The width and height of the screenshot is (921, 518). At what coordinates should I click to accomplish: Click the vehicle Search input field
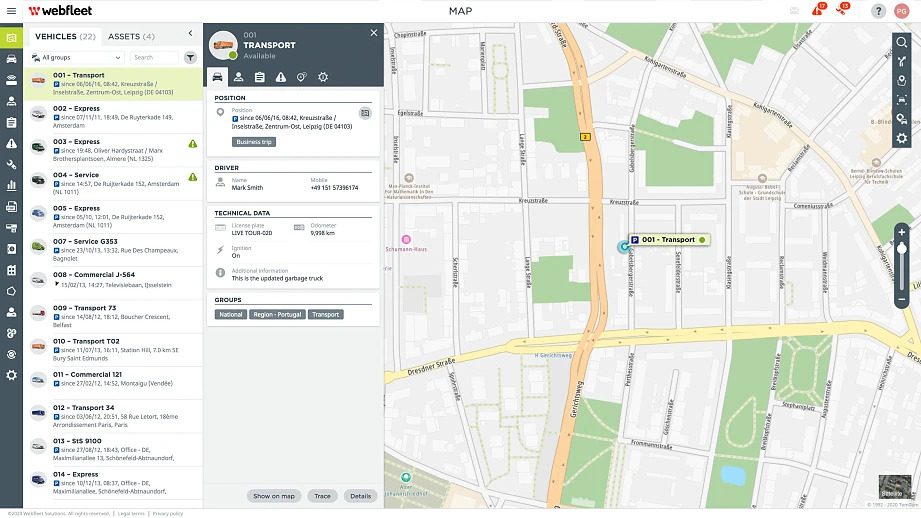point(154,58)
